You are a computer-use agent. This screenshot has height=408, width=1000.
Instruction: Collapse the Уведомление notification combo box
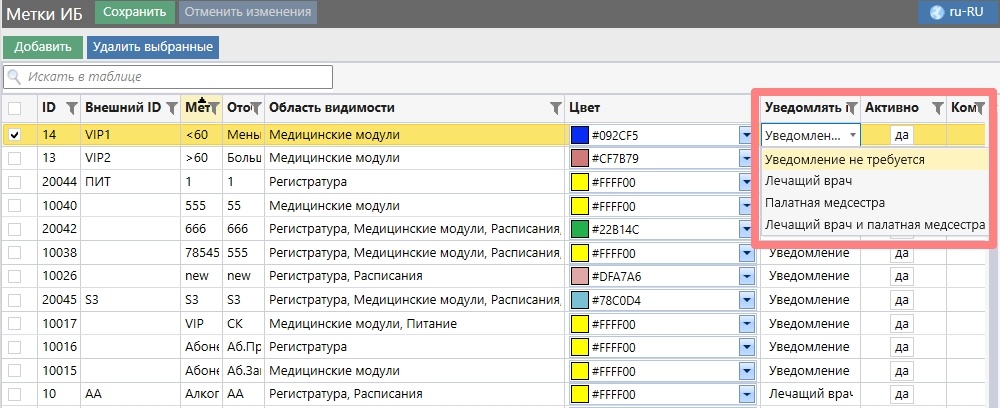852,134
